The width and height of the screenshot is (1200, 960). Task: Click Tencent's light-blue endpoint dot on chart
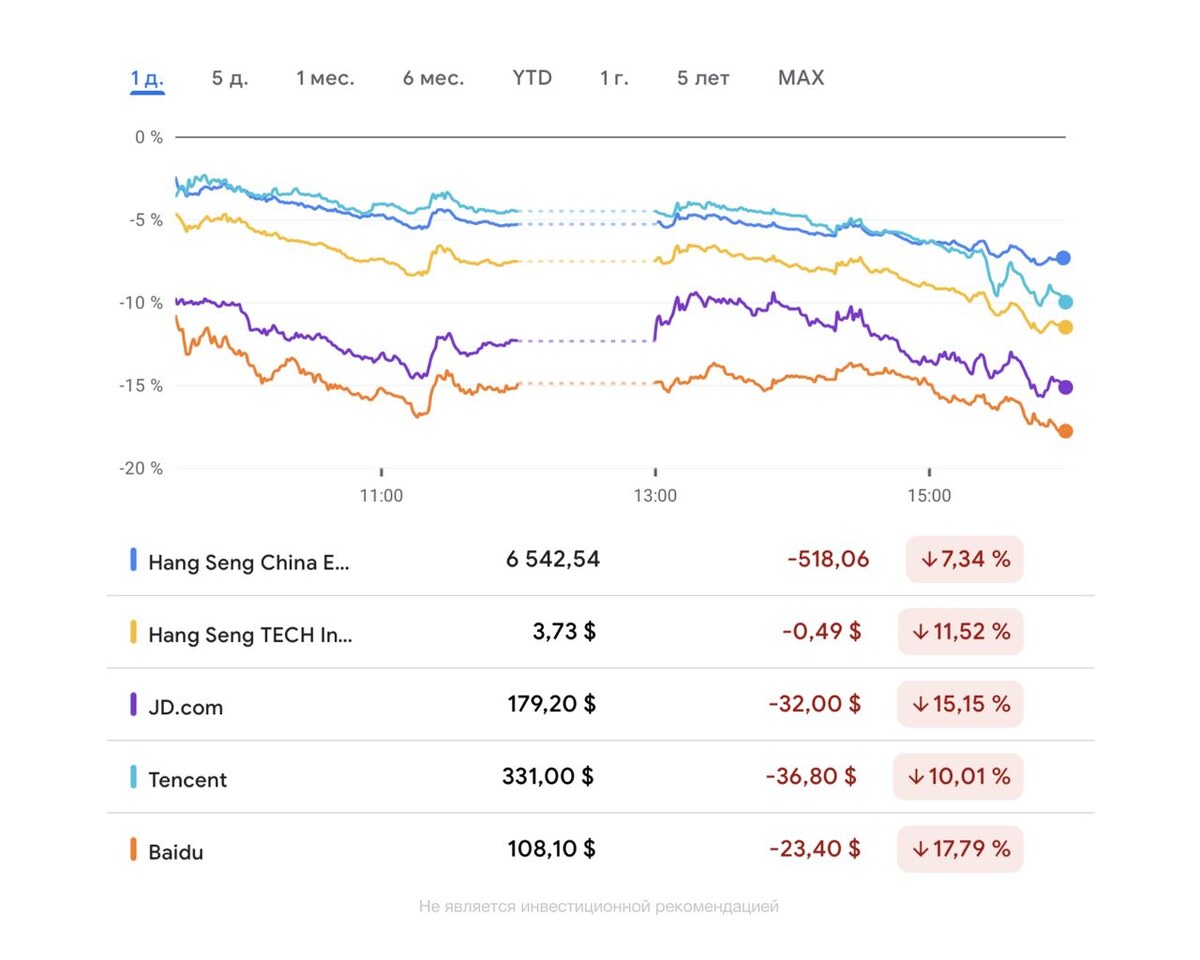point(1065,302)
